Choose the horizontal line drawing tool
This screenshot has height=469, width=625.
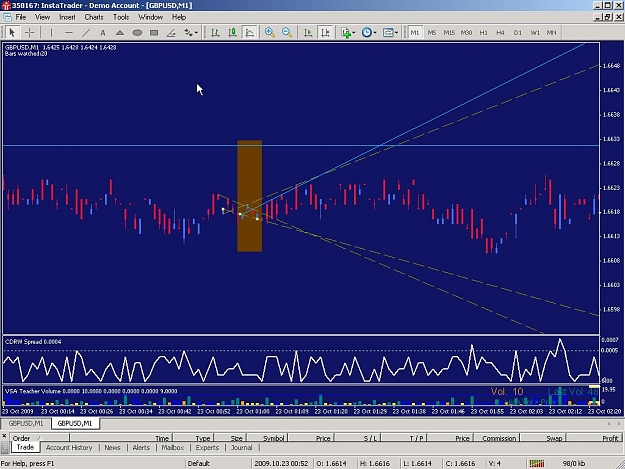pyautogui.click(x=69, y=33)
